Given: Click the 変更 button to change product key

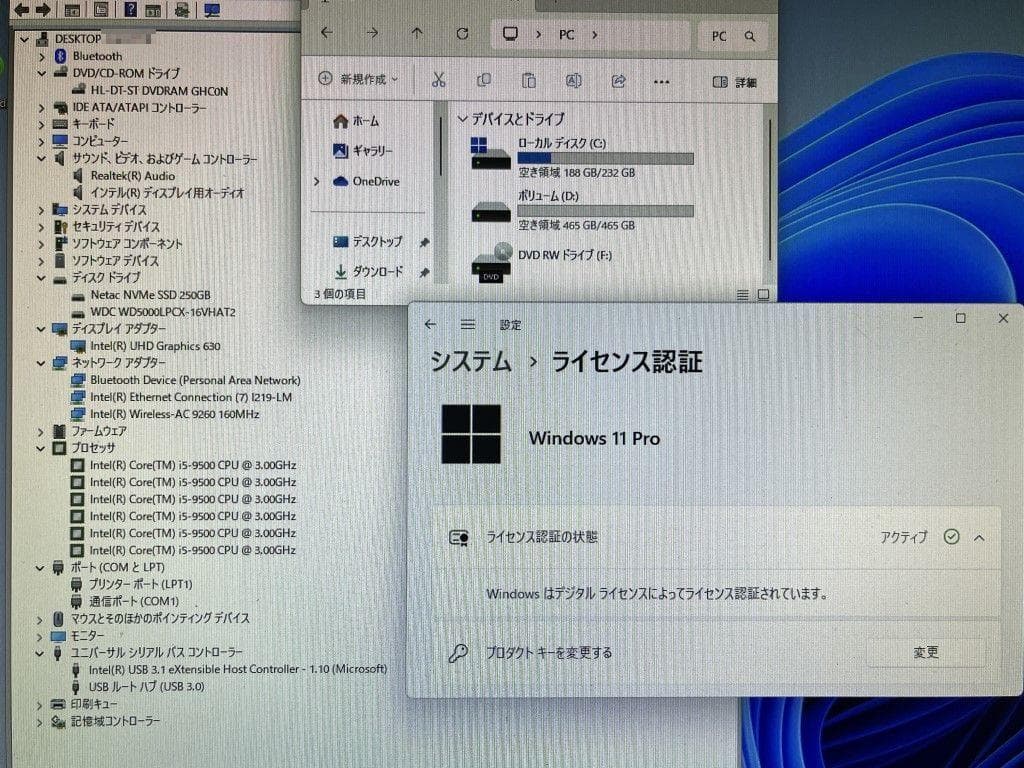Looking at the screenshot, I should tap(925, 651).
